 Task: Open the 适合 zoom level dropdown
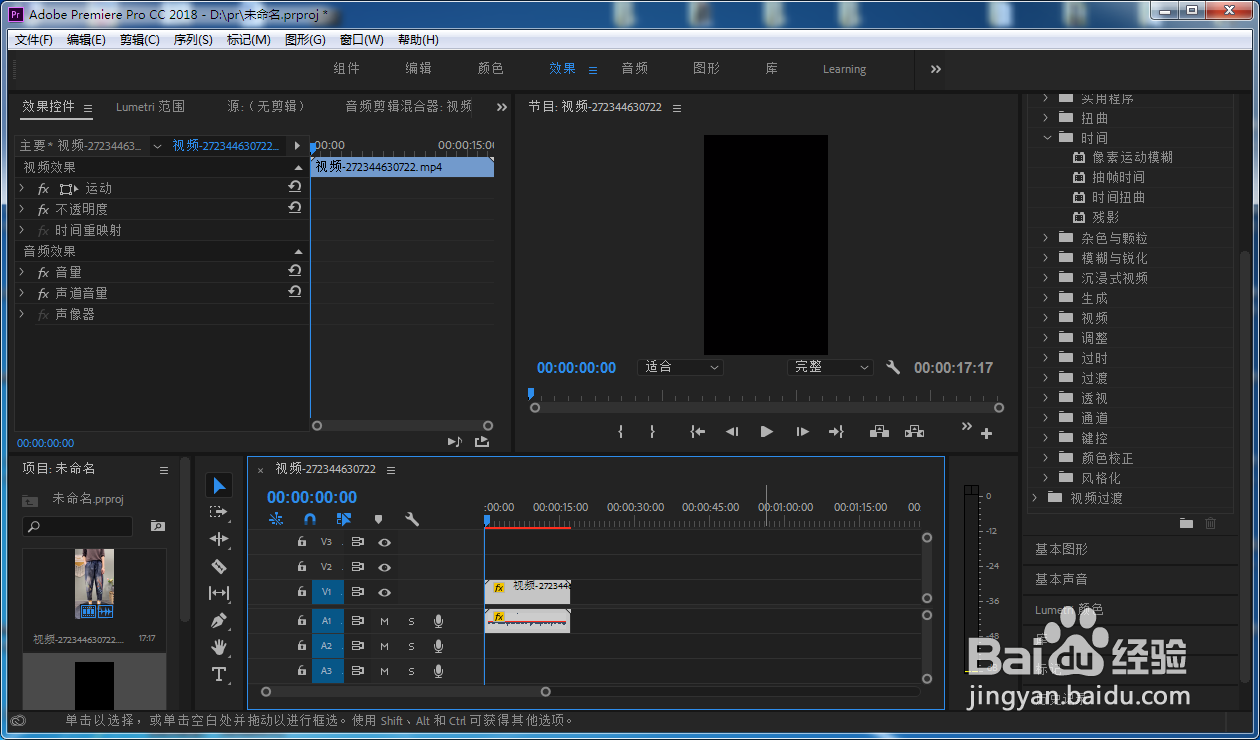[x=680, y=367]
